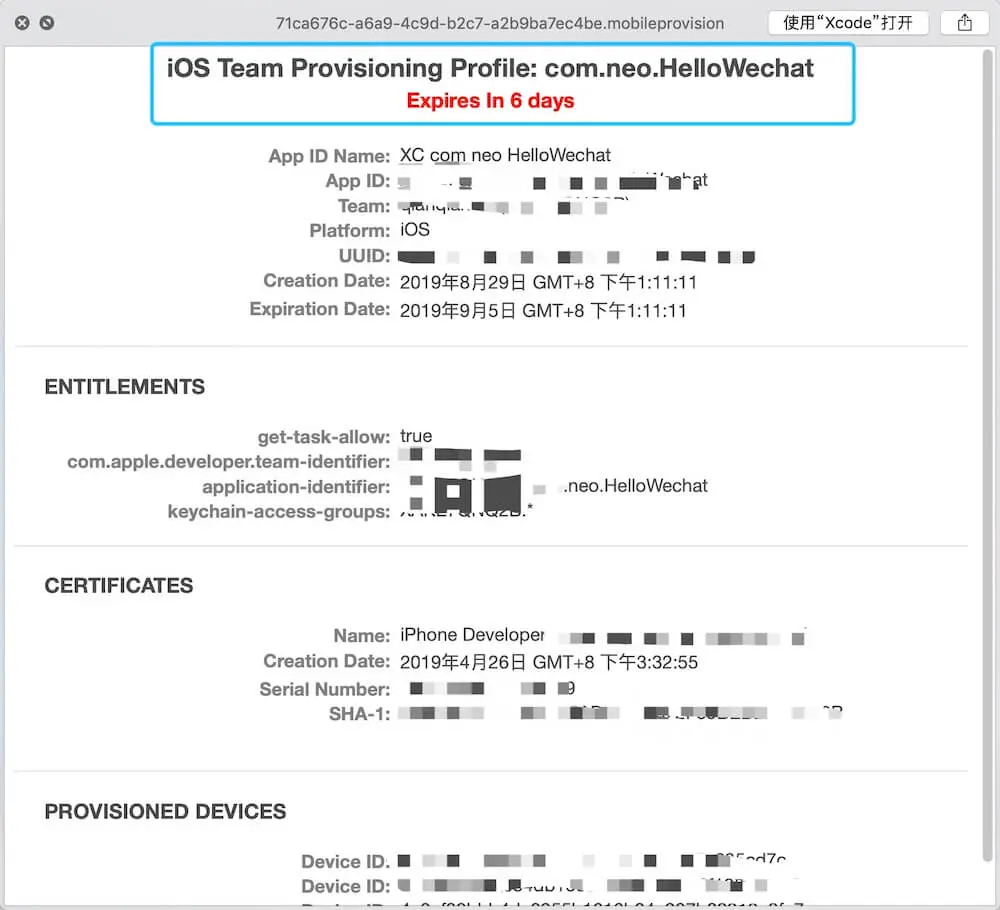This screenshot has height=910, width=1000.
Task: Click the get-task-allow value true
Action: pyautogui.click(x=416, y=436)
